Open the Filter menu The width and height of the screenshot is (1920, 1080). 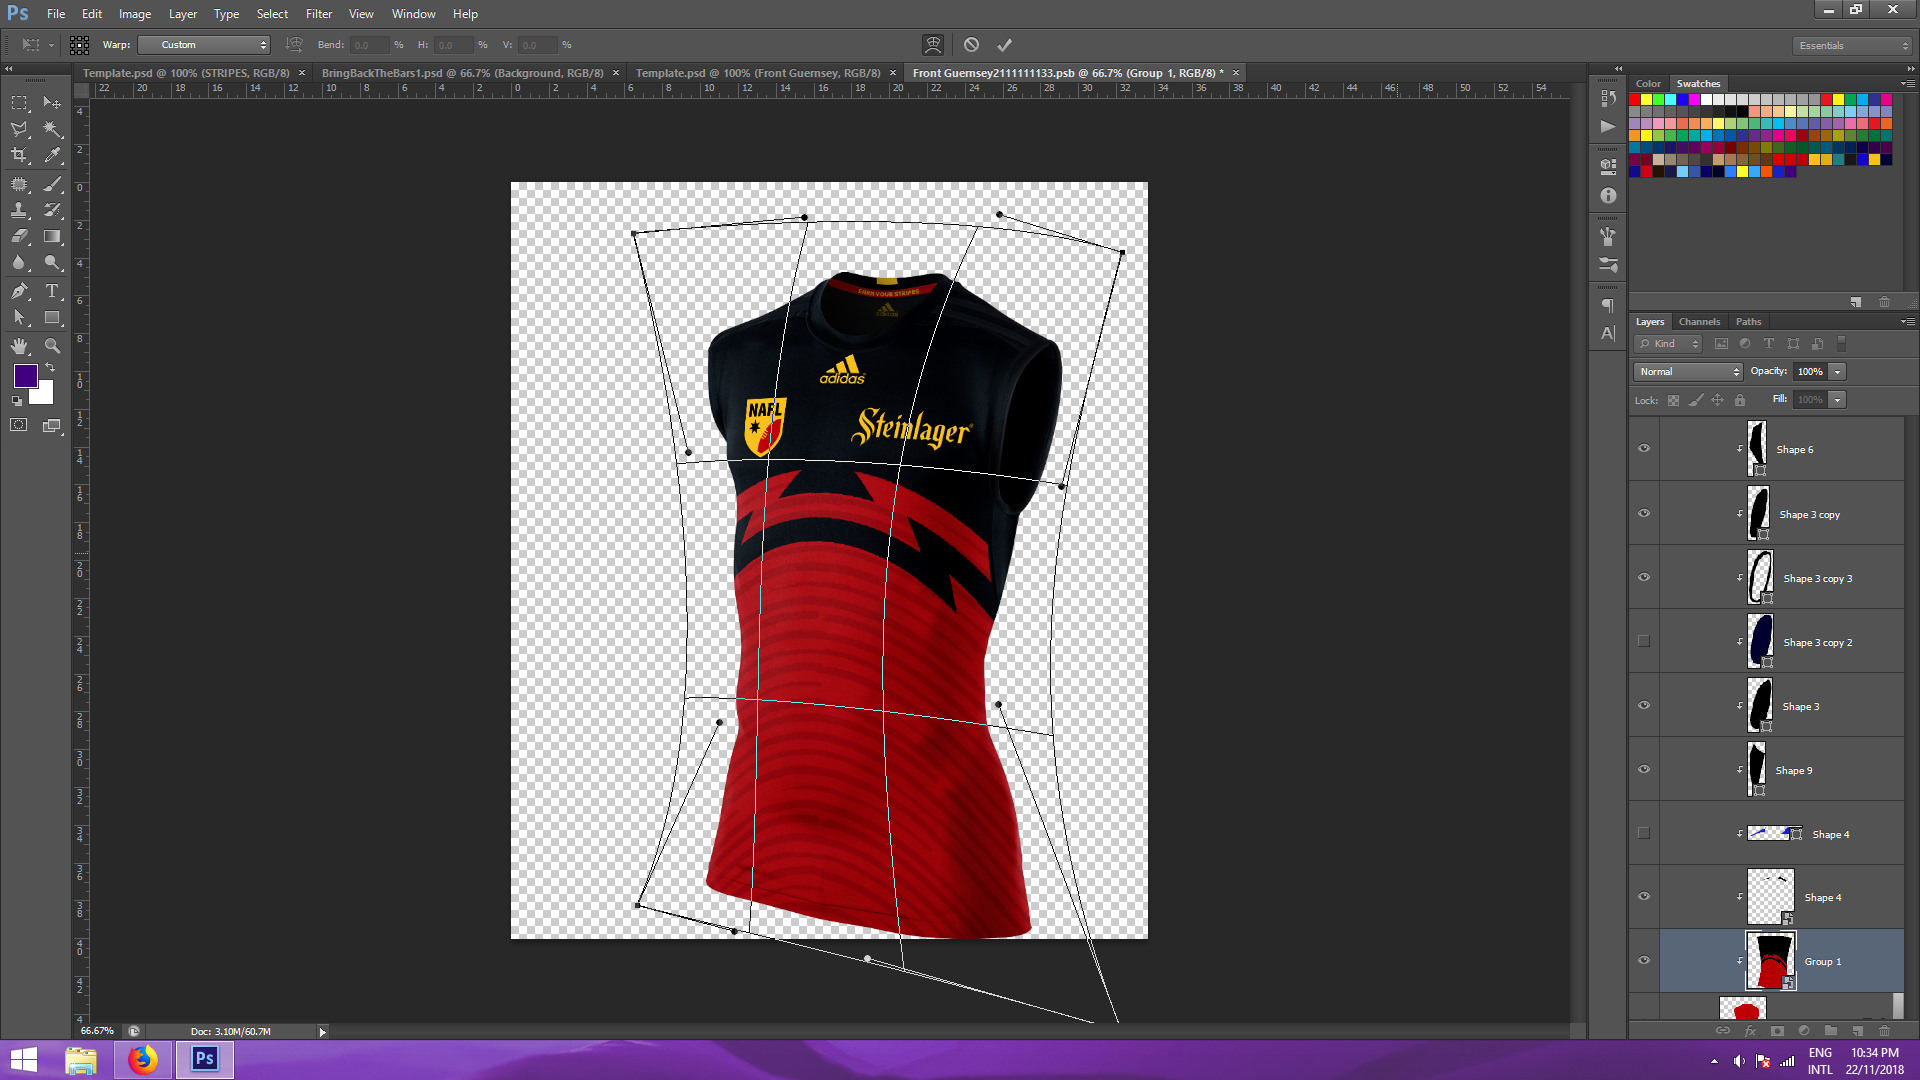click(319, 14)
